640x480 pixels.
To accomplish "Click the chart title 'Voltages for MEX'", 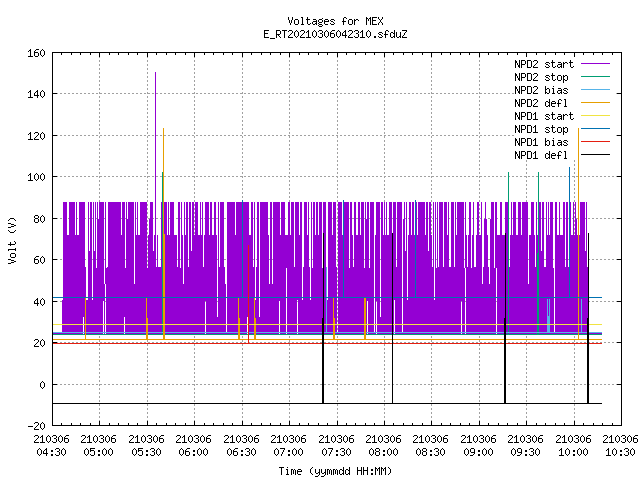I will pos(335,21).
